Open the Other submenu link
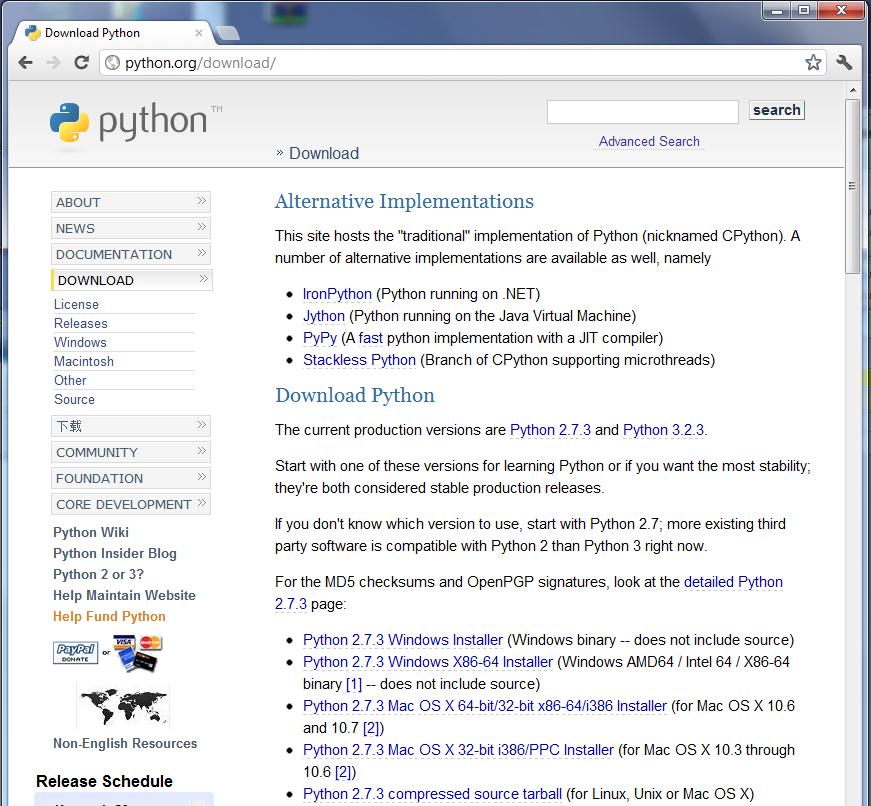Viewport: 871px width, 806px height. [x=70, y=381]
